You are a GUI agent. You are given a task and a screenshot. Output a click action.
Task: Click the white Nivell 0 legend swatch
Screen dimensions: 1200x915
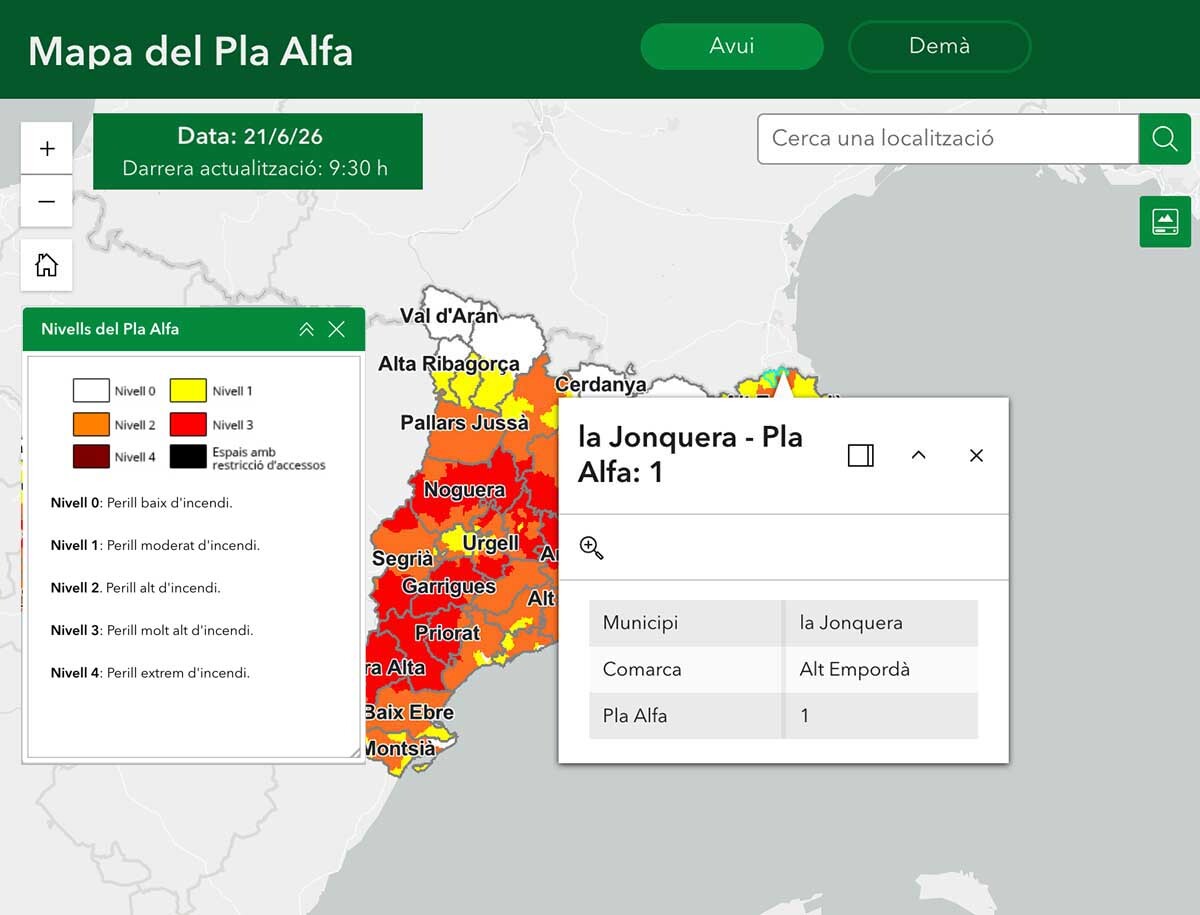tap(91, 391)
